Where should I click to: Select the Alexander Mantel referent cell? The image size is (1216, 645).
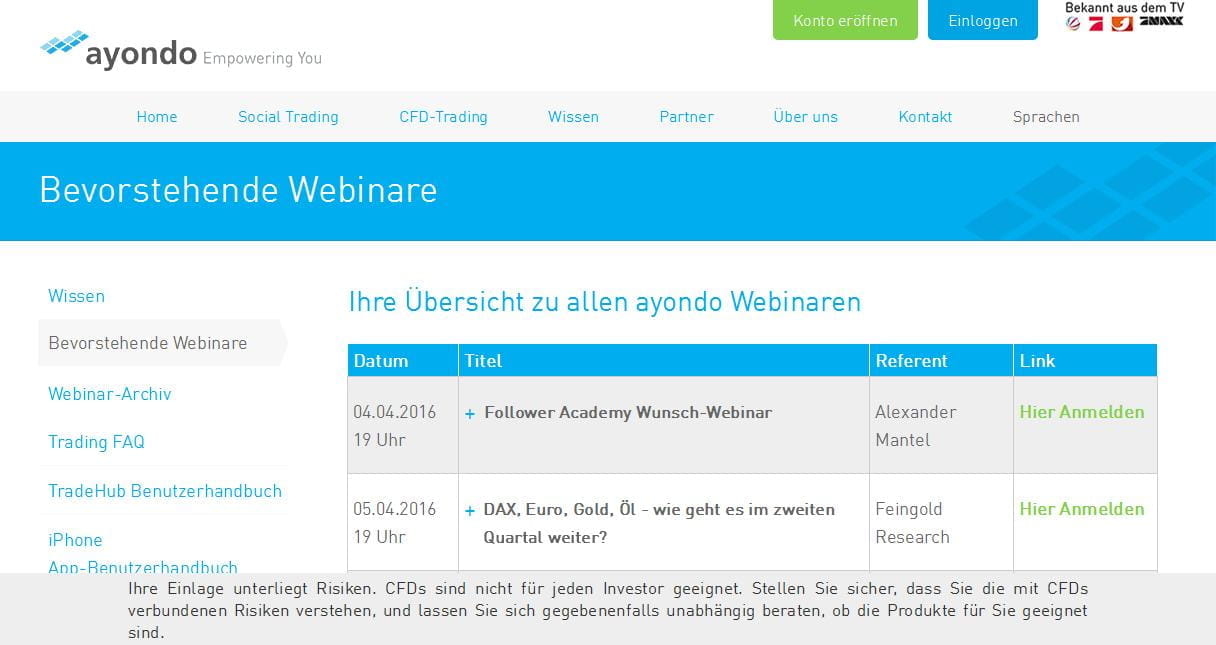tap(941, 425)
